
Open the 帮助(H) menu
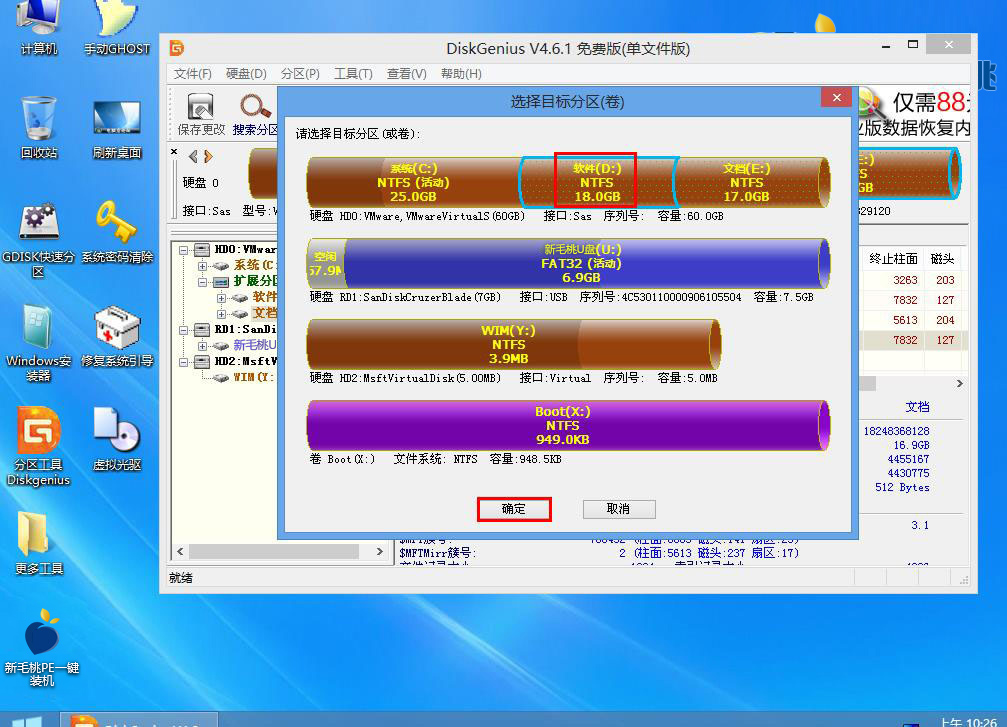pos(461,74)
